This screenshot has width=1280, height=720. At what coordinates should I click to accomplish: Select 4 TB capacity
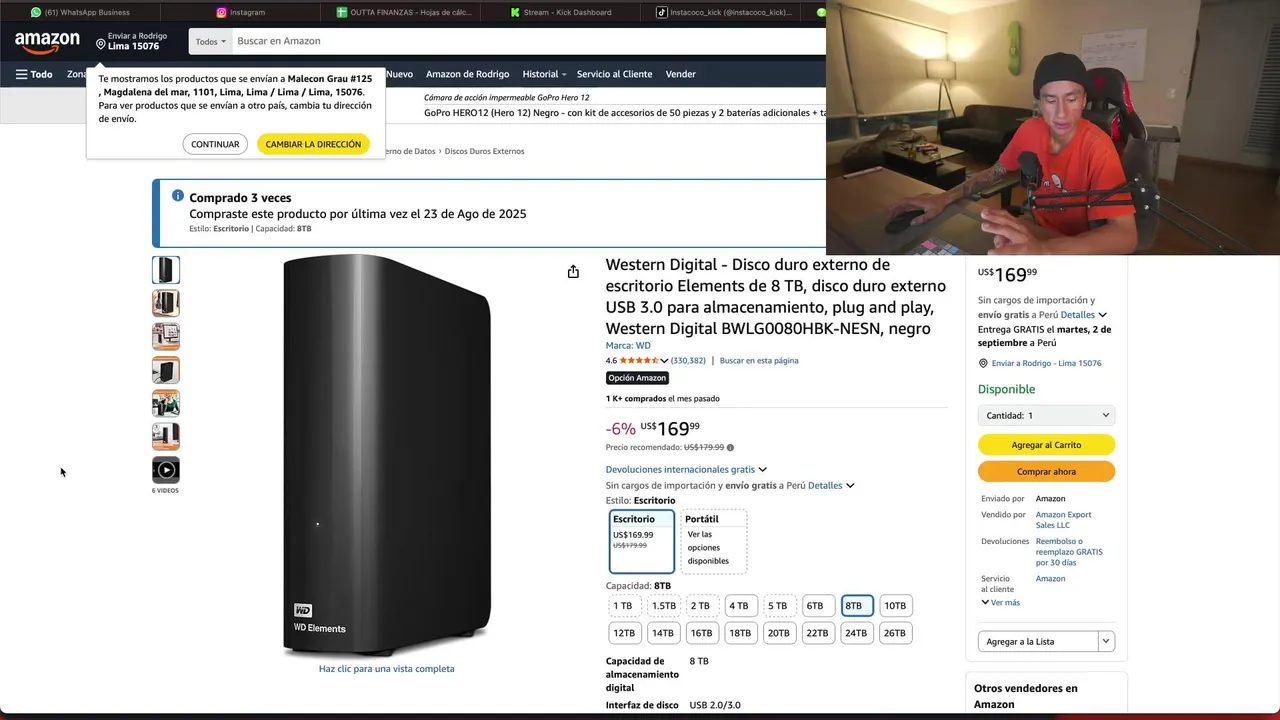click(739, 606)
